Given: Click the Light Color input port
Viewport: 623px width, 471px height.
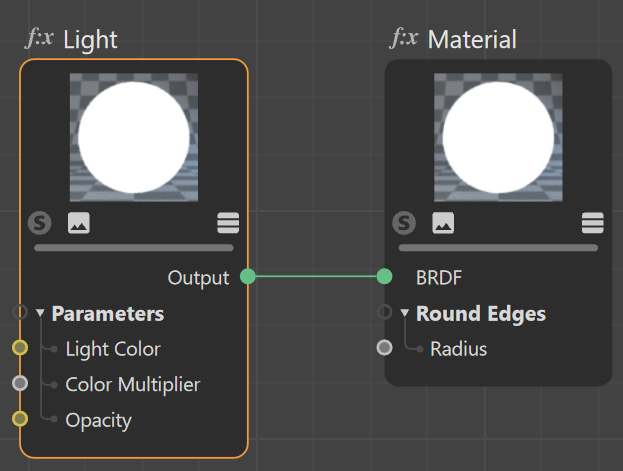Looking at the screenshot, I should (x=20, y=348).
